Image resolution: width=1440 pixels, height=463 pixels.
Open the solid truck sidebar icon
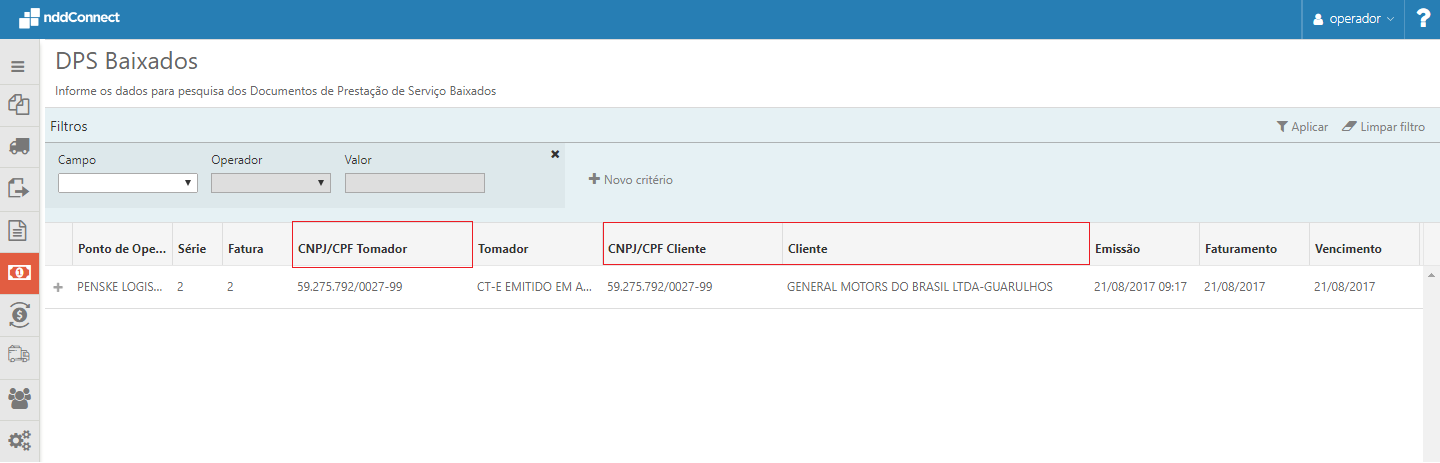18,146
